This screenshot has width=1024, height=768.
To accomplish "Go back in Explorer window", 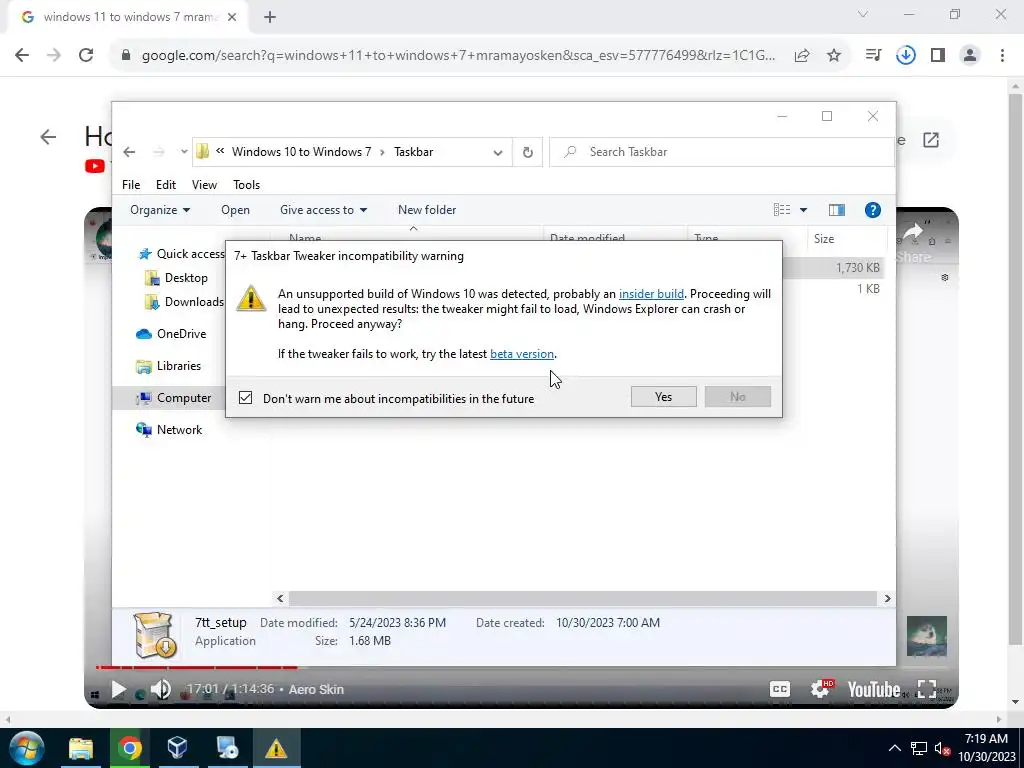I will pyautogui.click(x=129, y=152).
